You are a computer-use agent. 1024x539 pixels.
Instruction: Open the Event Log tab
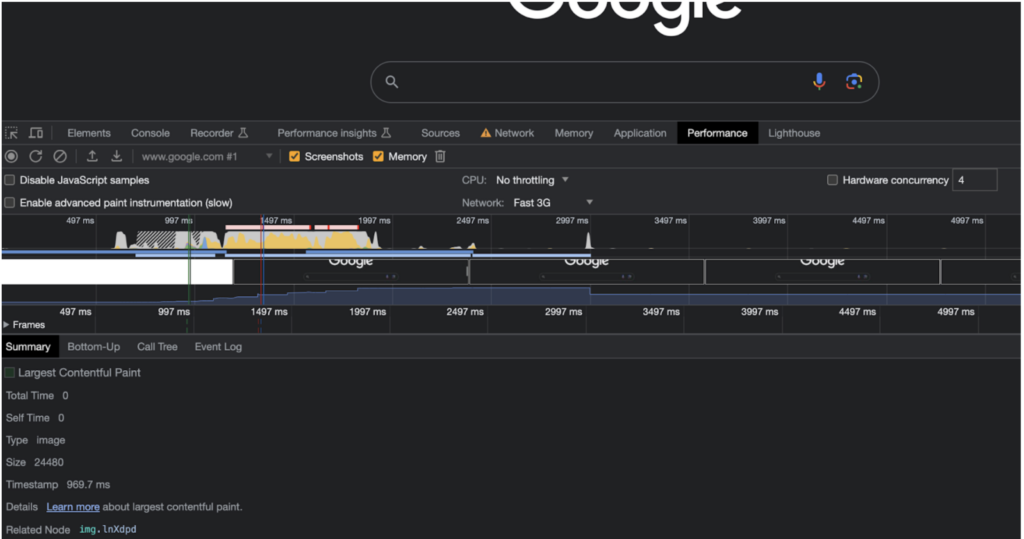218,346
